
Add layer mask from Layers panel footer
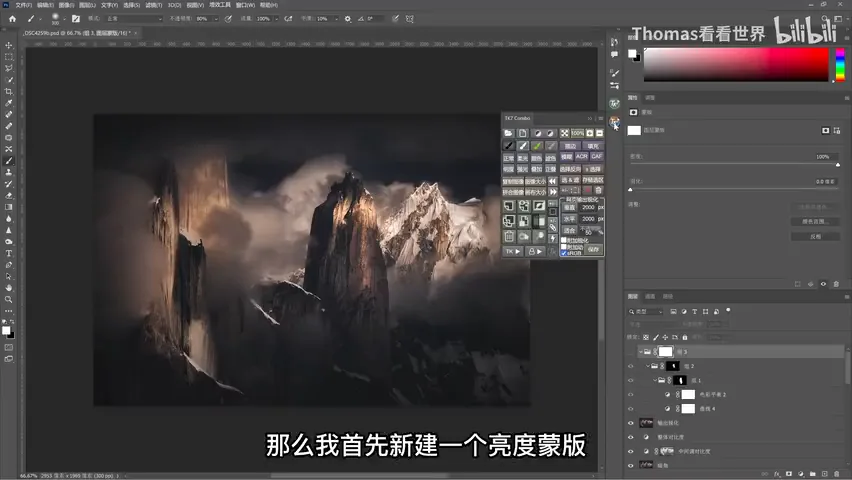(789, 474)
